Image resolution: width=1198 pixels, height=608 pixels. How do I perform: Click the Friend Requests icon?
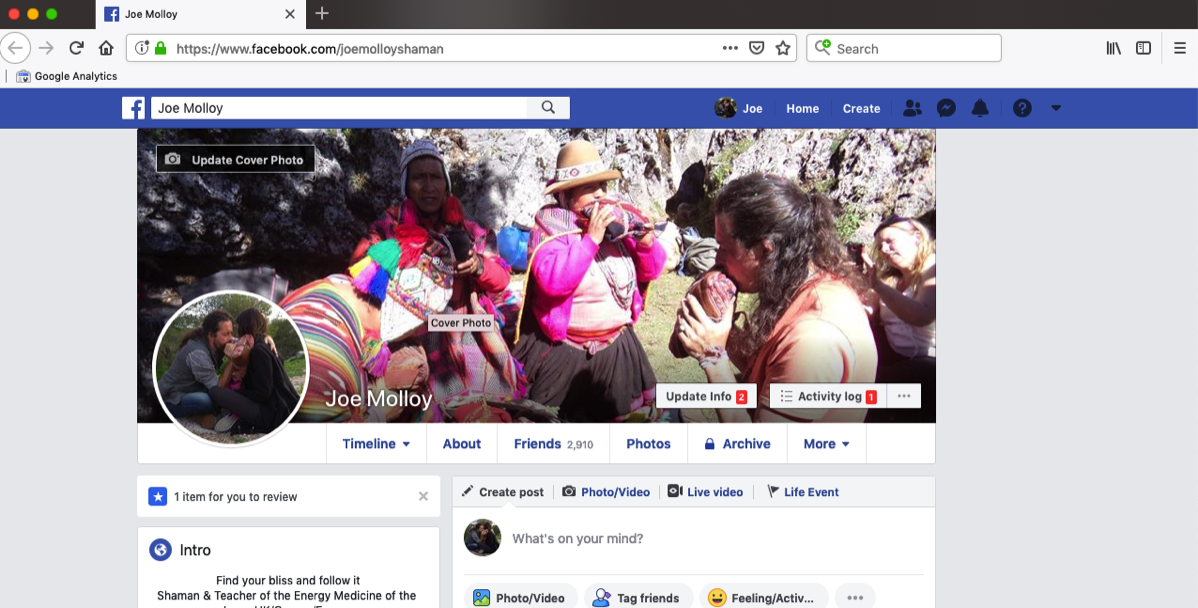[912, 108]
